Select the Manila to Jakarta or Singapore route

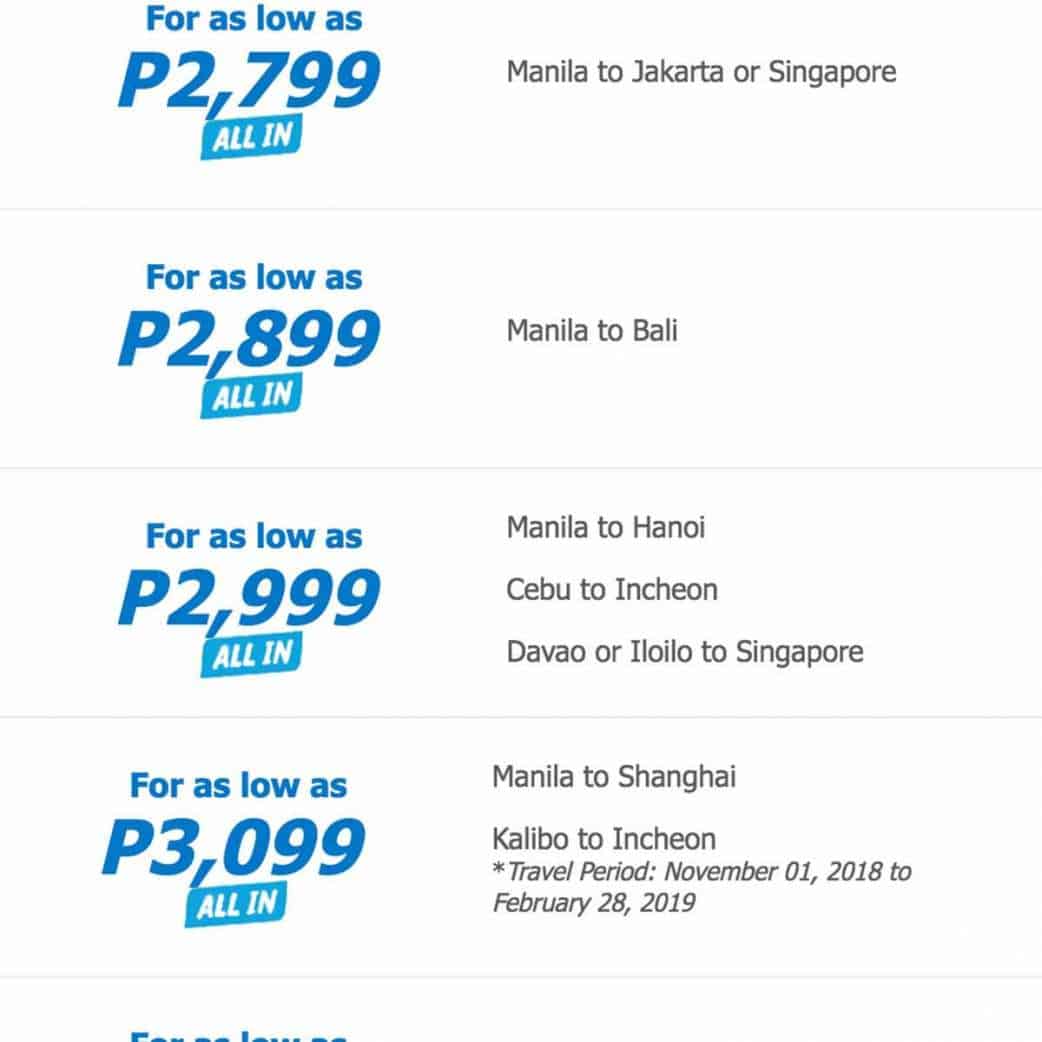coord(701,72)
